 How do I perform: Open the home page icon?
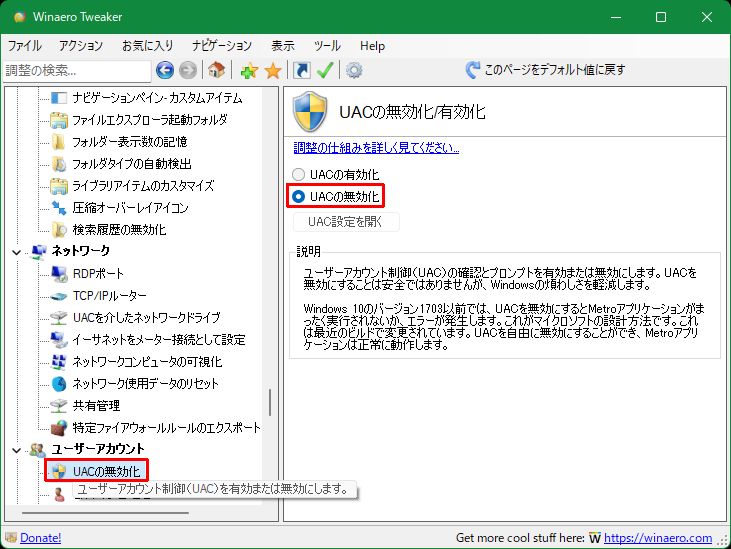pos(216,70)
